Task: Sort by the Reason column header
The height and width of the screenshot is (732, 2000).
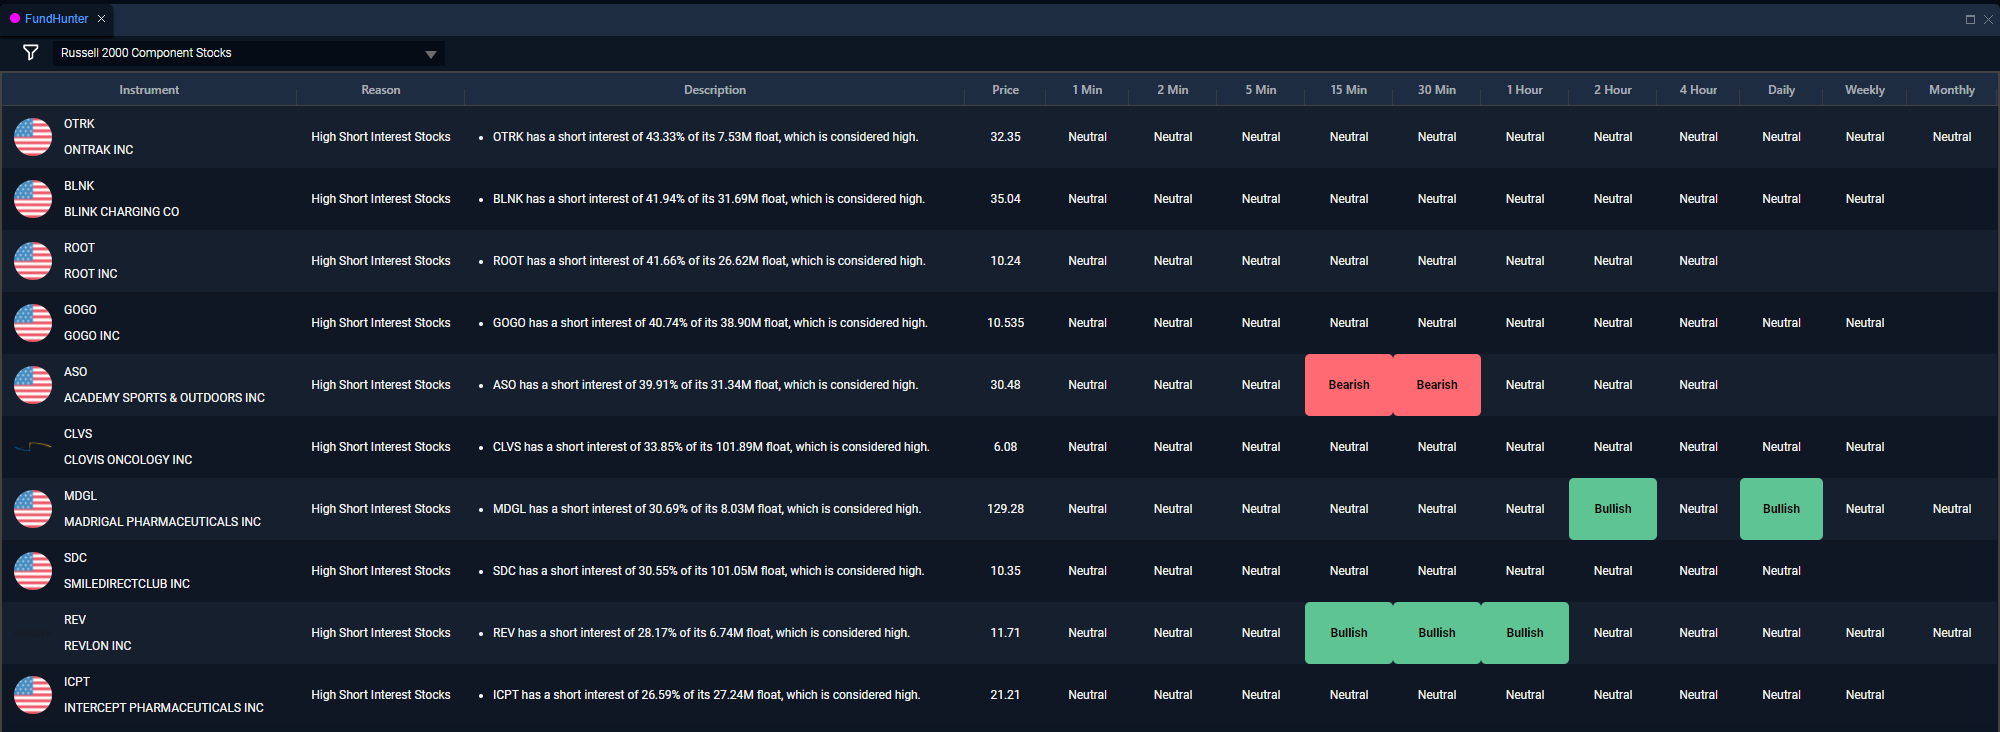Action: tap(381, 90)
